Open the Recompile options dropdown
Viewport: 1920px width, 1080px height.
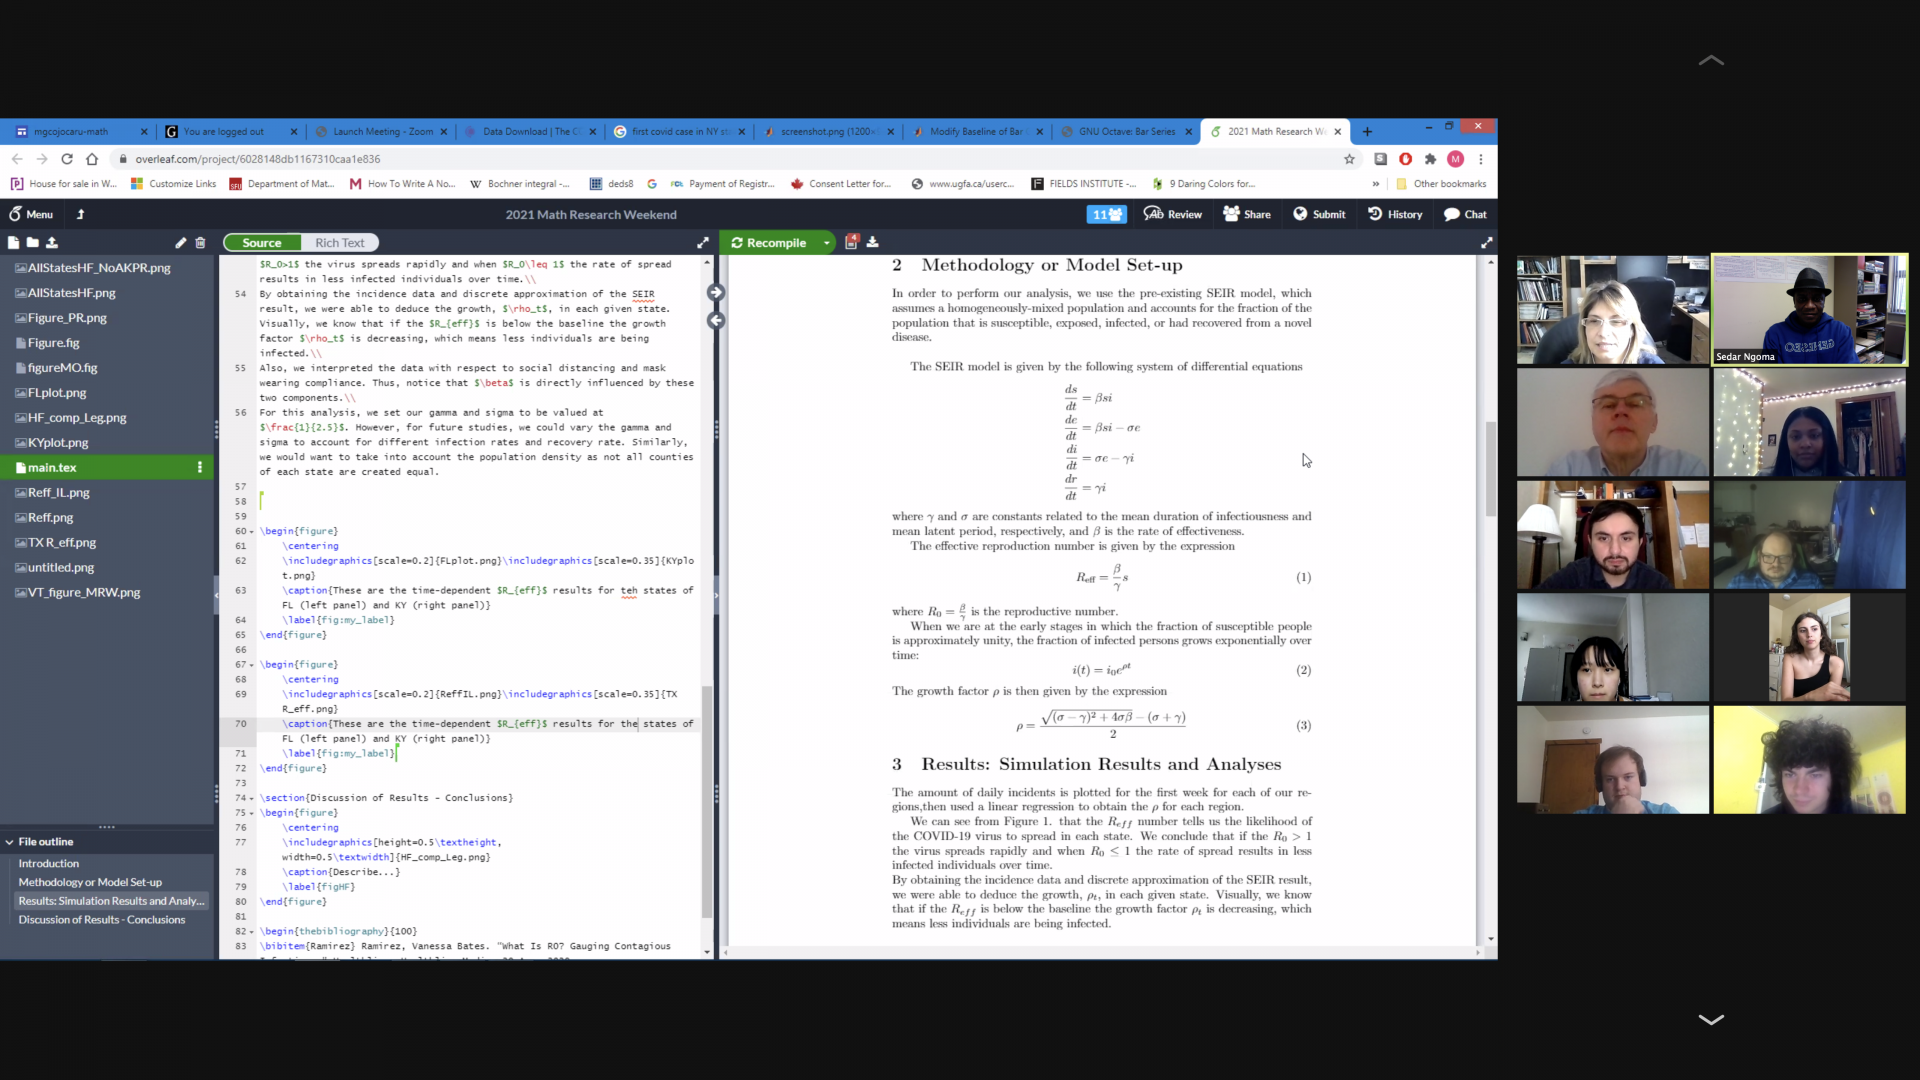(x=826, y=242)
